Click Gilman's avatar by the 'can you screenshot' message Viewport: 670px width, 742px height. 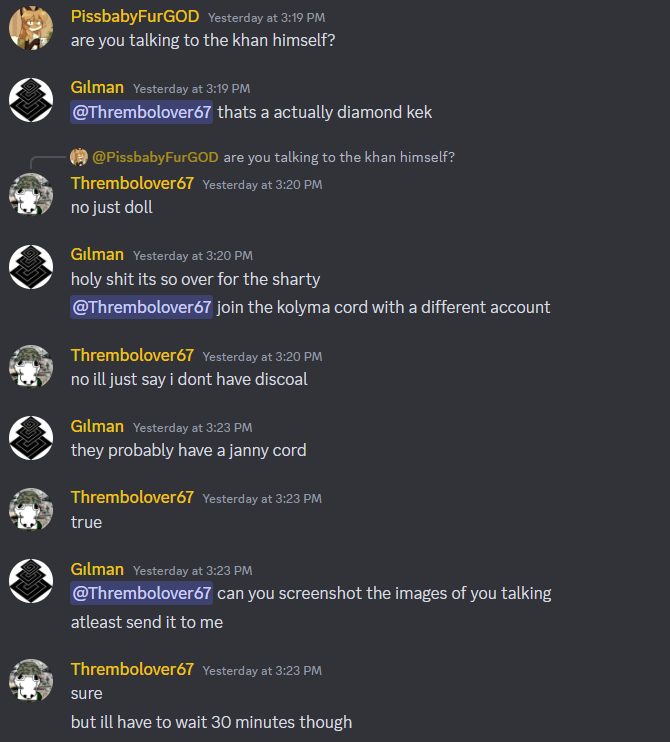[x=31, y=581]
